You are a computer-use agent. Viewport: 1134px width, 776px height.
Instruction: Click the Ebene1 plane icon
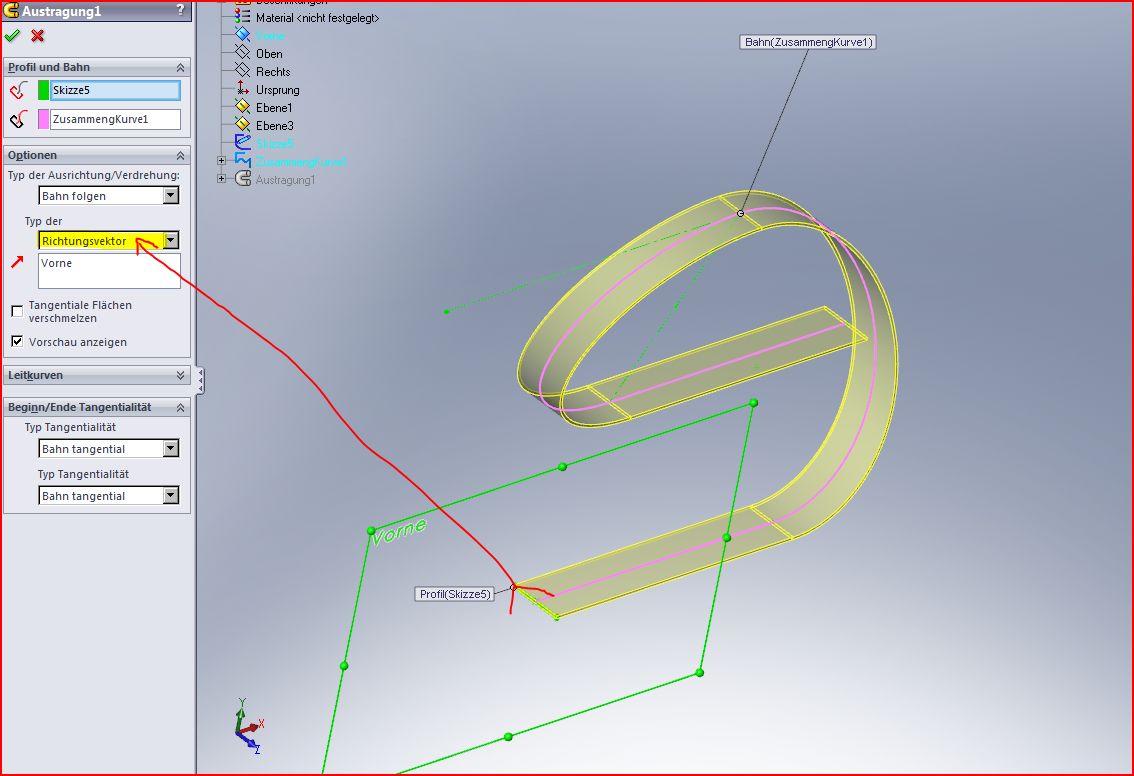[242, 106]
